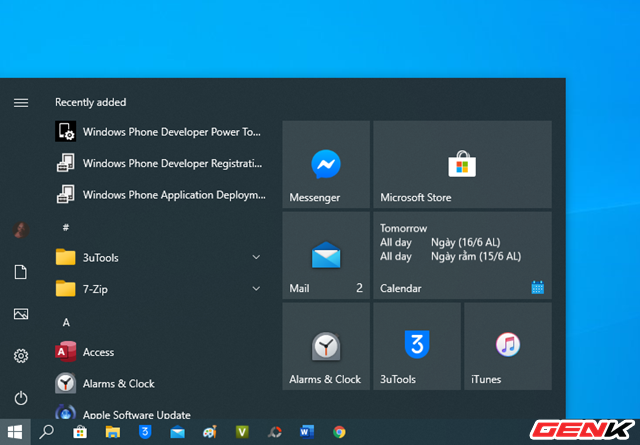This screenshot has height=445, width=640.
Task: Click the Mail tile unread count 2
Action: [x=359, y=288]
